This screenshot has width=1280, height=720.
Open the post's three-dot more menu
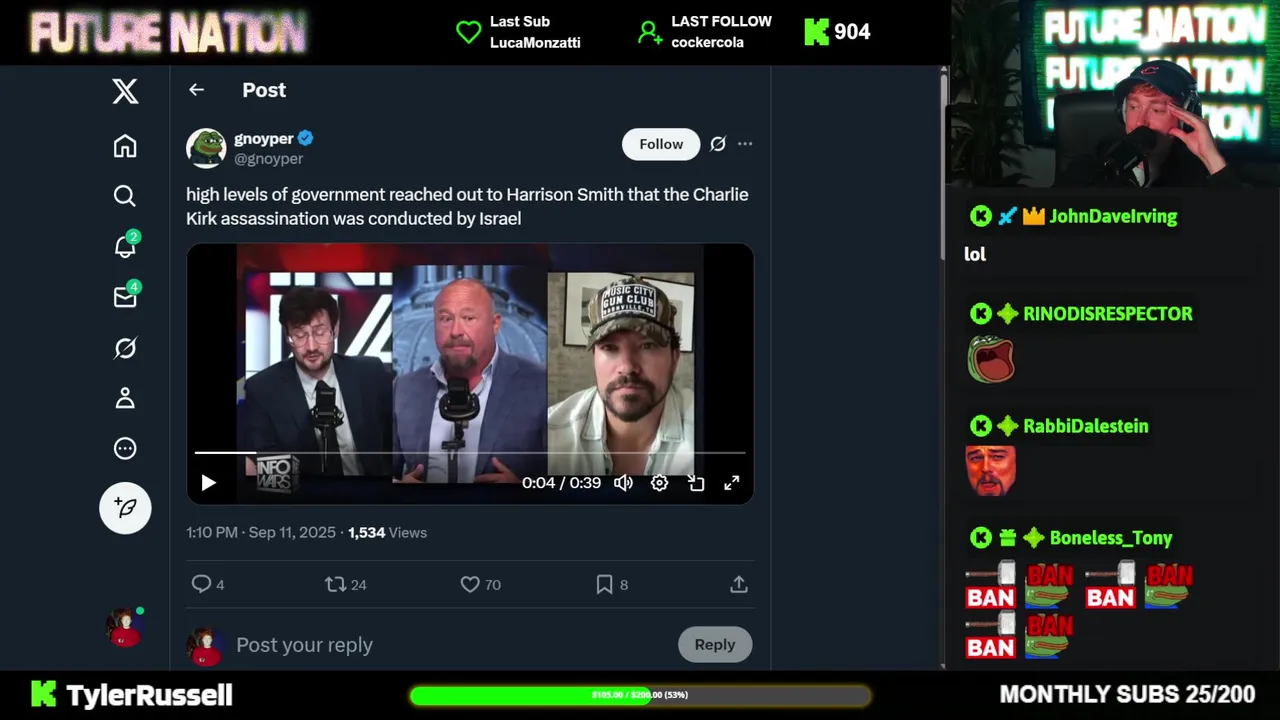tap(745, 144)
